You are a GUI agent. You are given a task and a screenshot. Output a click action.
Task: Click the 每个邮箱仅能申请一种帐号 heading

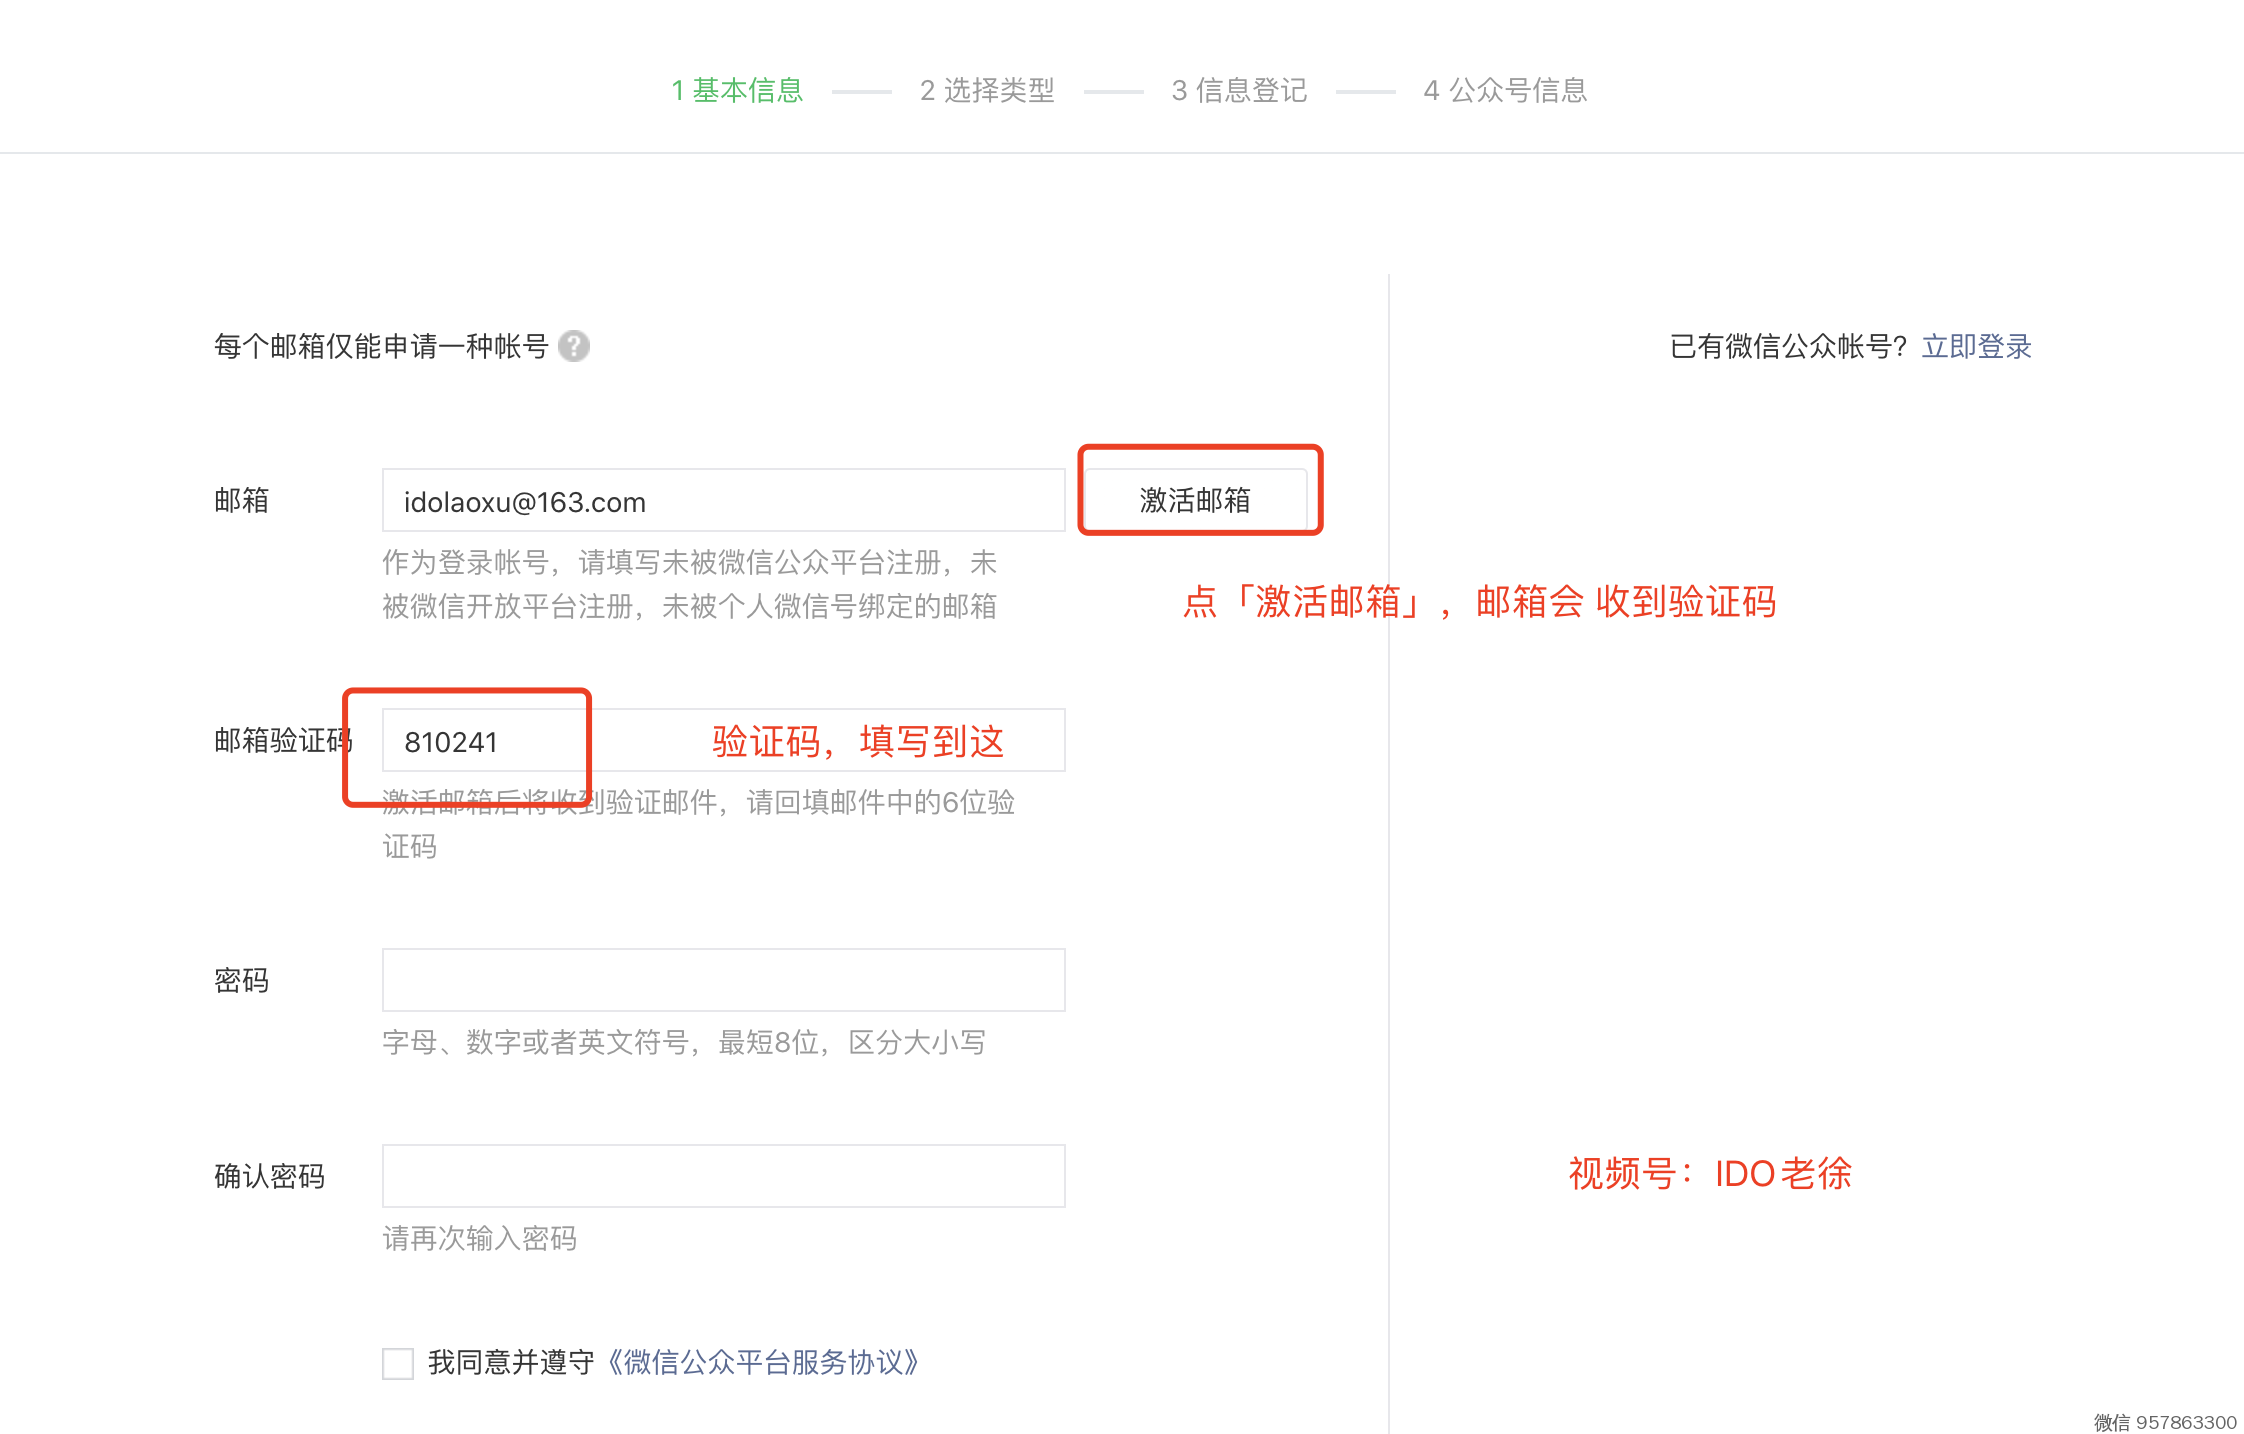click(381, 346)
